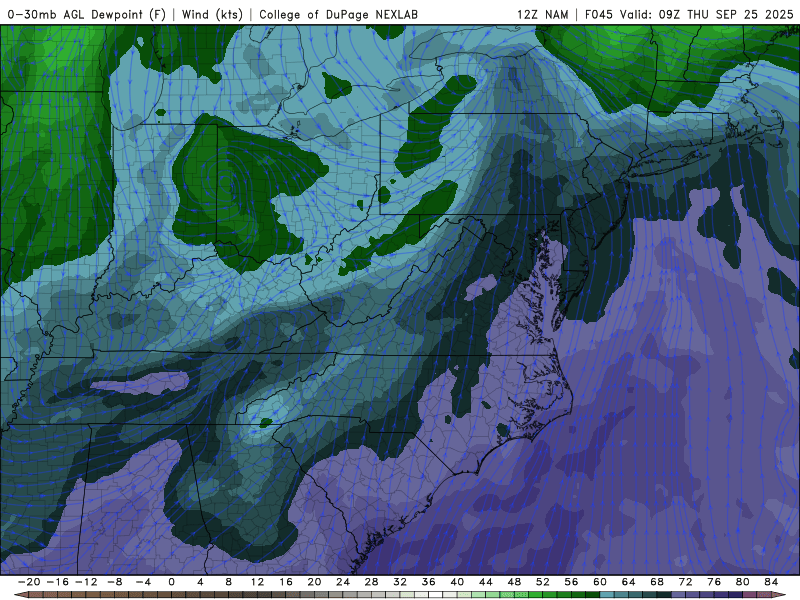Click the 'F045' forecast hour text
800x600 pixels.
598,14
